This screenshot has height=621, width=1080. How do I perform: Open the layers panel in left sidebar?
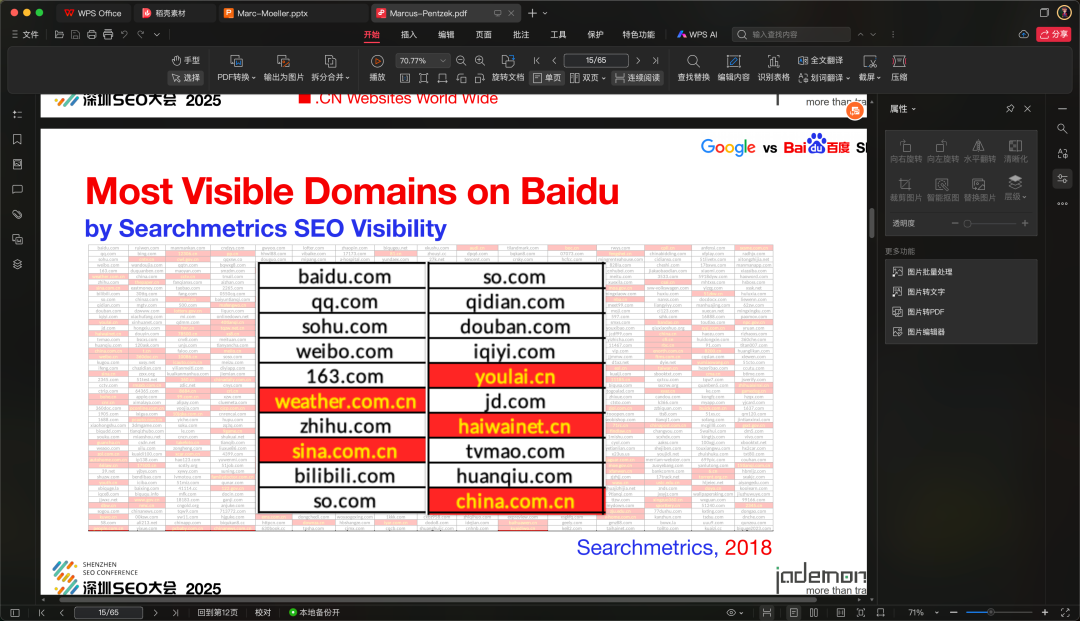pos(17,264)
